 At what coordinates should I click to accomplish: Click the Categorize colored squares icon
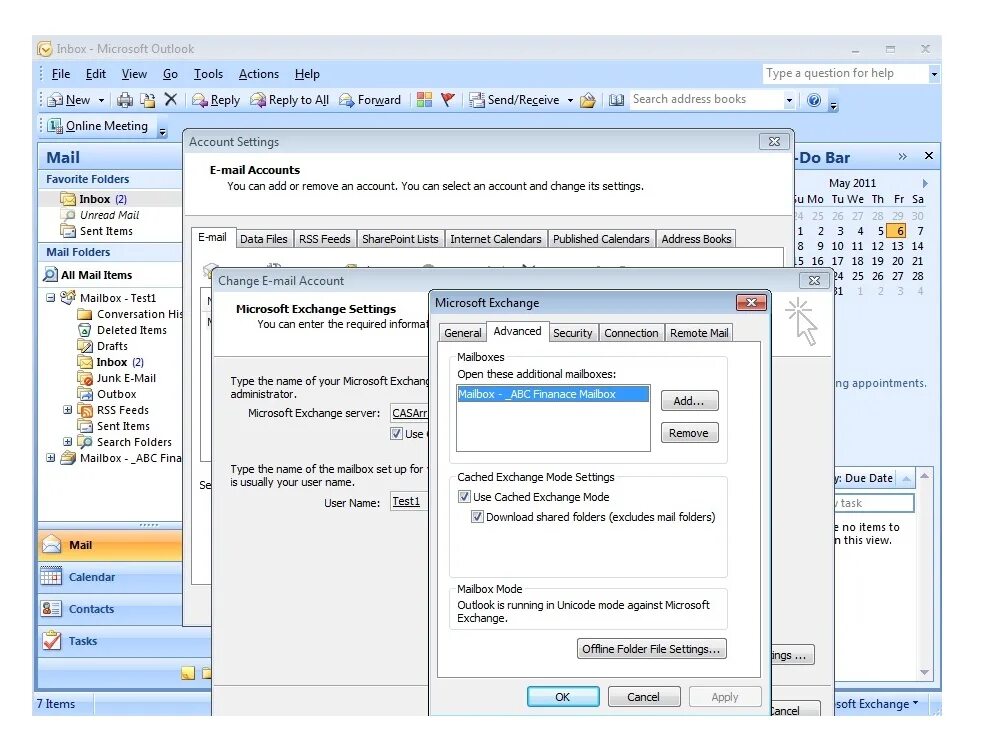click(425, 99)
